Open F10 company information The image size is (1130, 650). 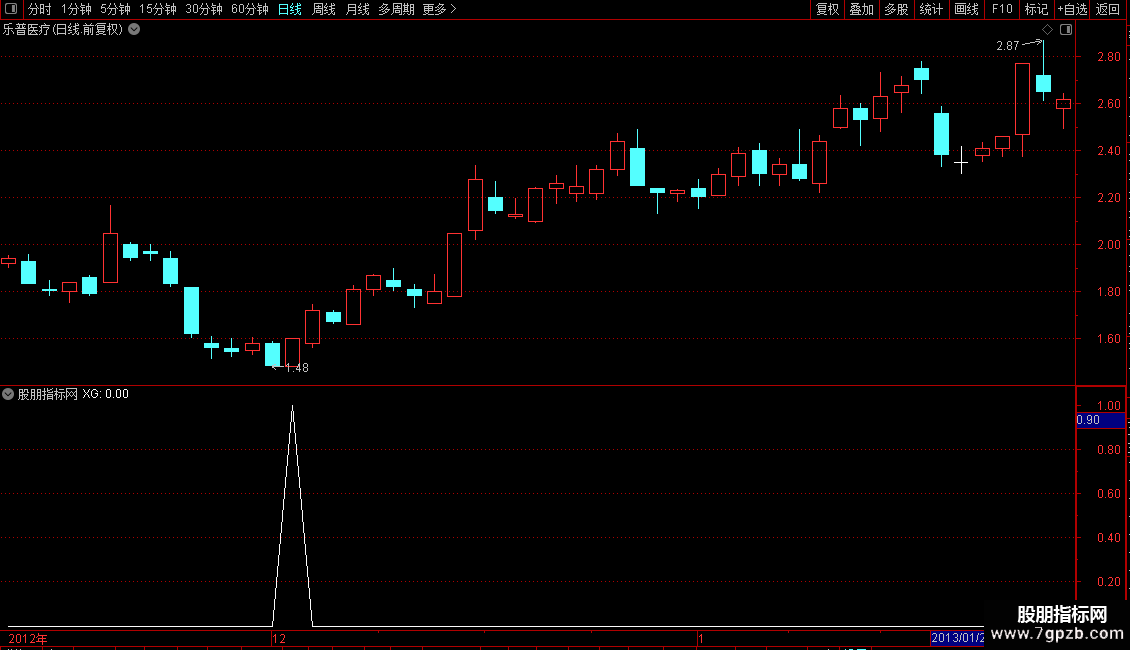click(x=1002, y=9)
